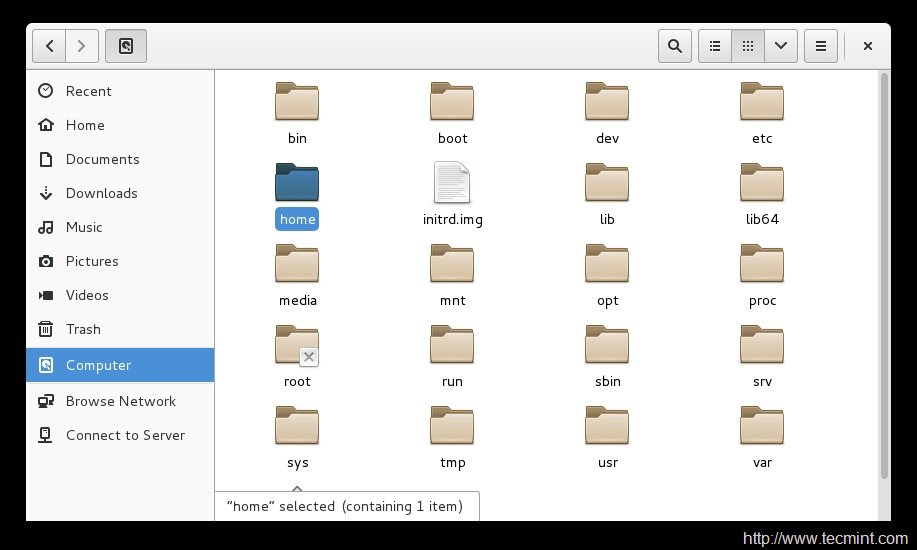Select the usr folder

pyautogui.click(x=607, y=427)
